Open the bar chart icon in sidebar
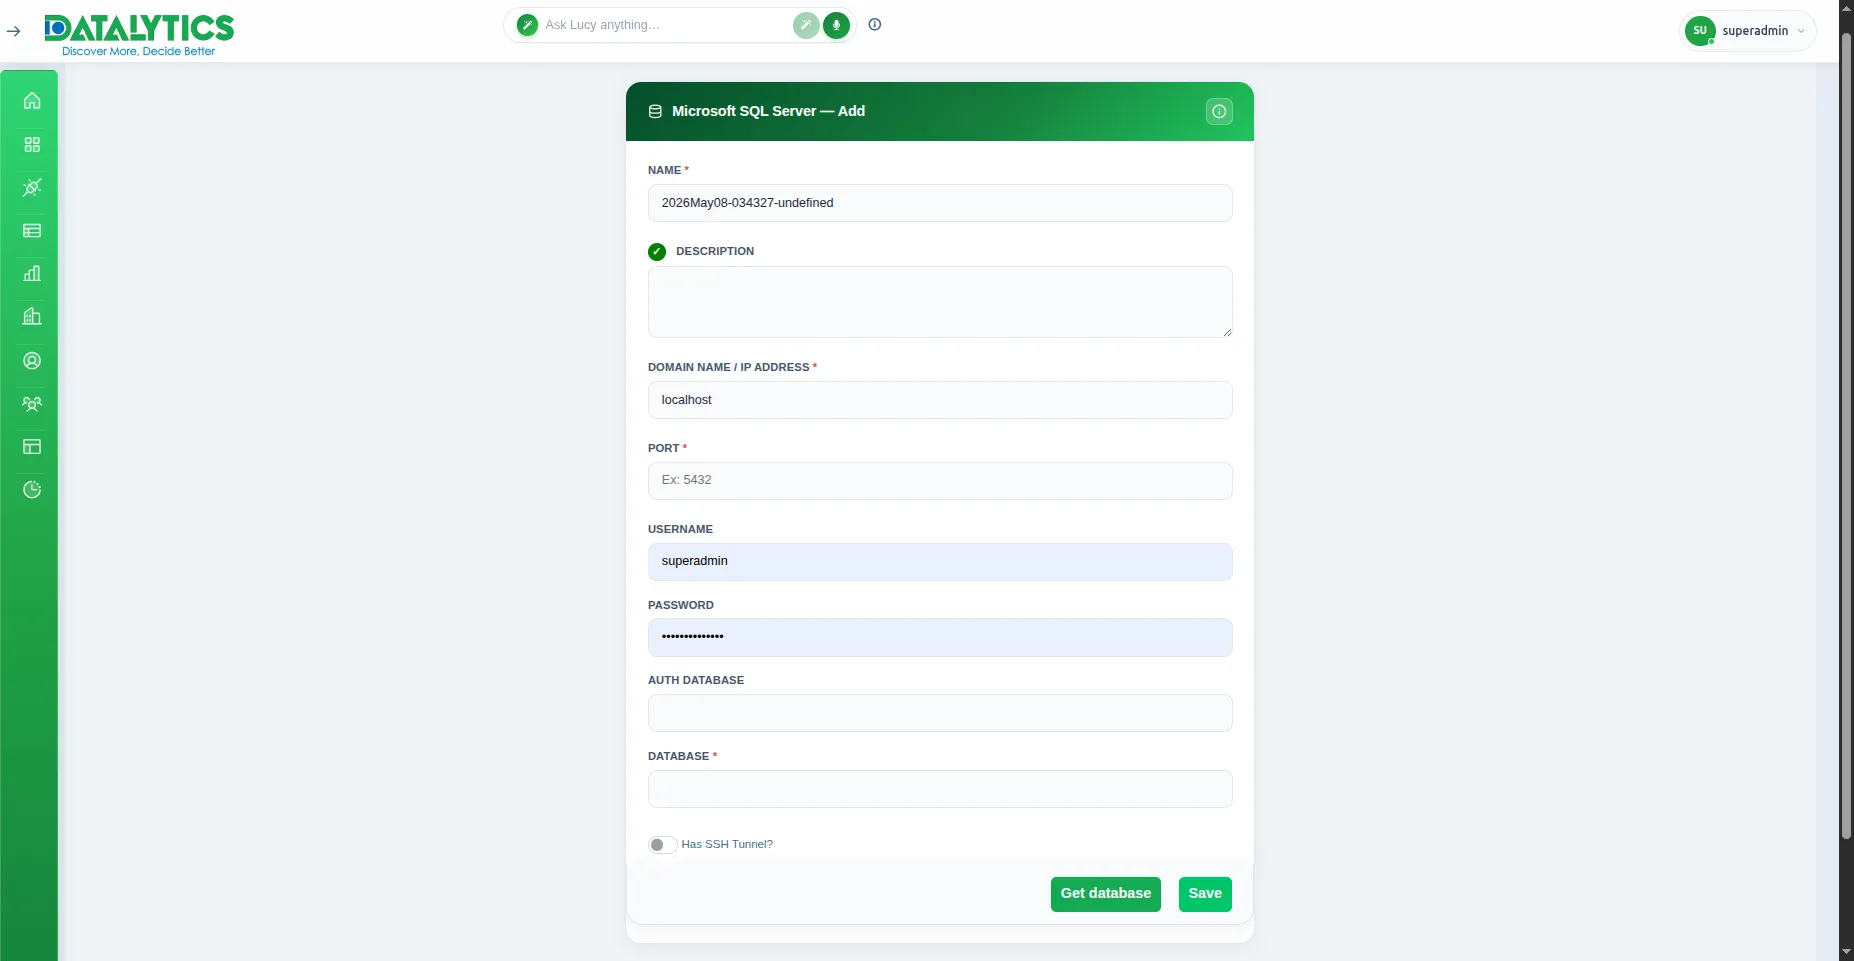This screenshot has height=961, width=1854. tap(32, 273)
